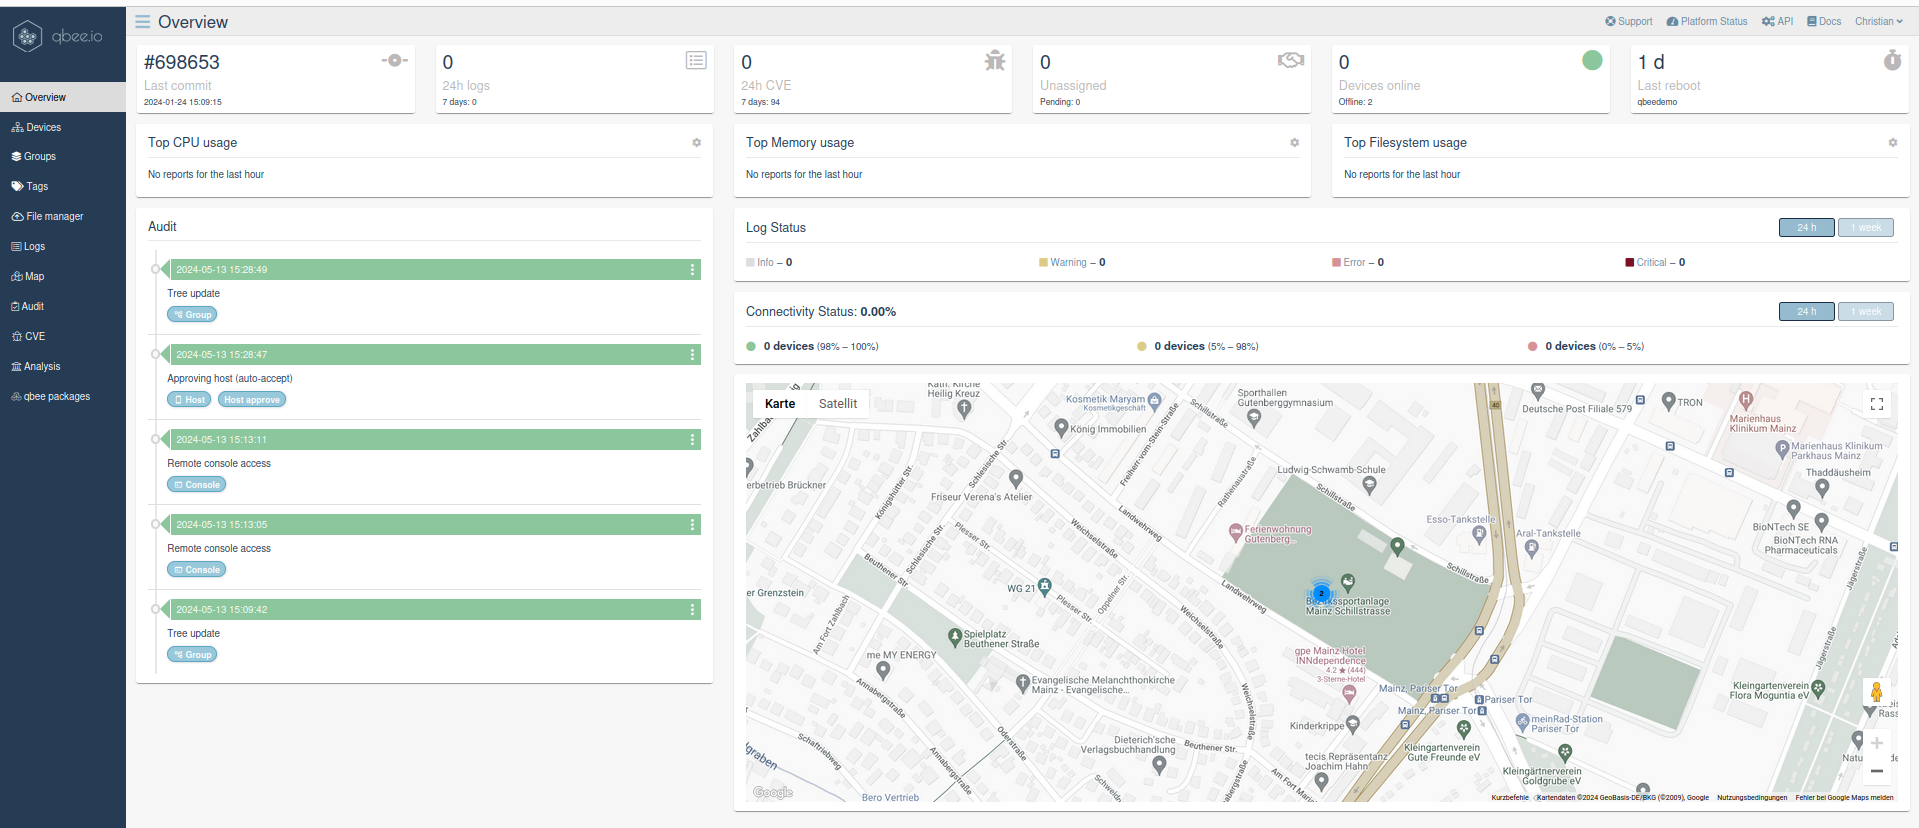
Task: Switch the map to Karte view
Action: pos(780,404)
